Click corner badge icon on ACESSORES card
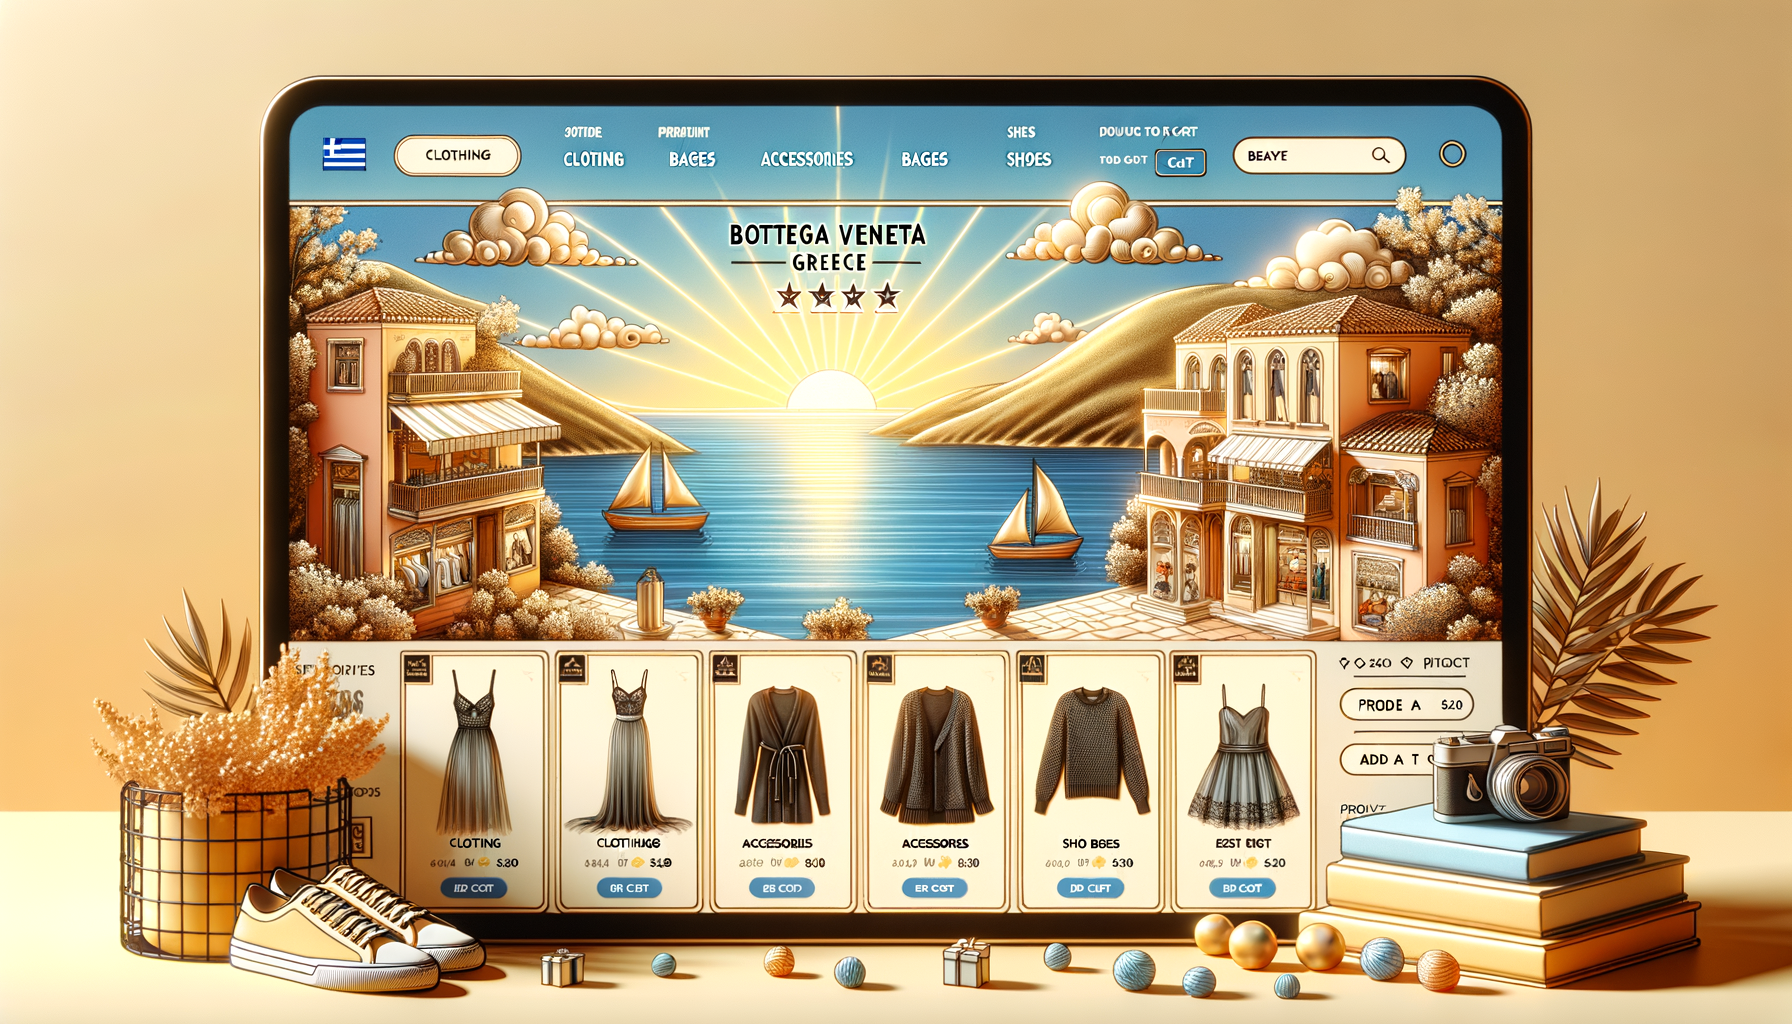Image resolution: width=1792 pixels, height=1024 pixels. (x=880, y=668)
